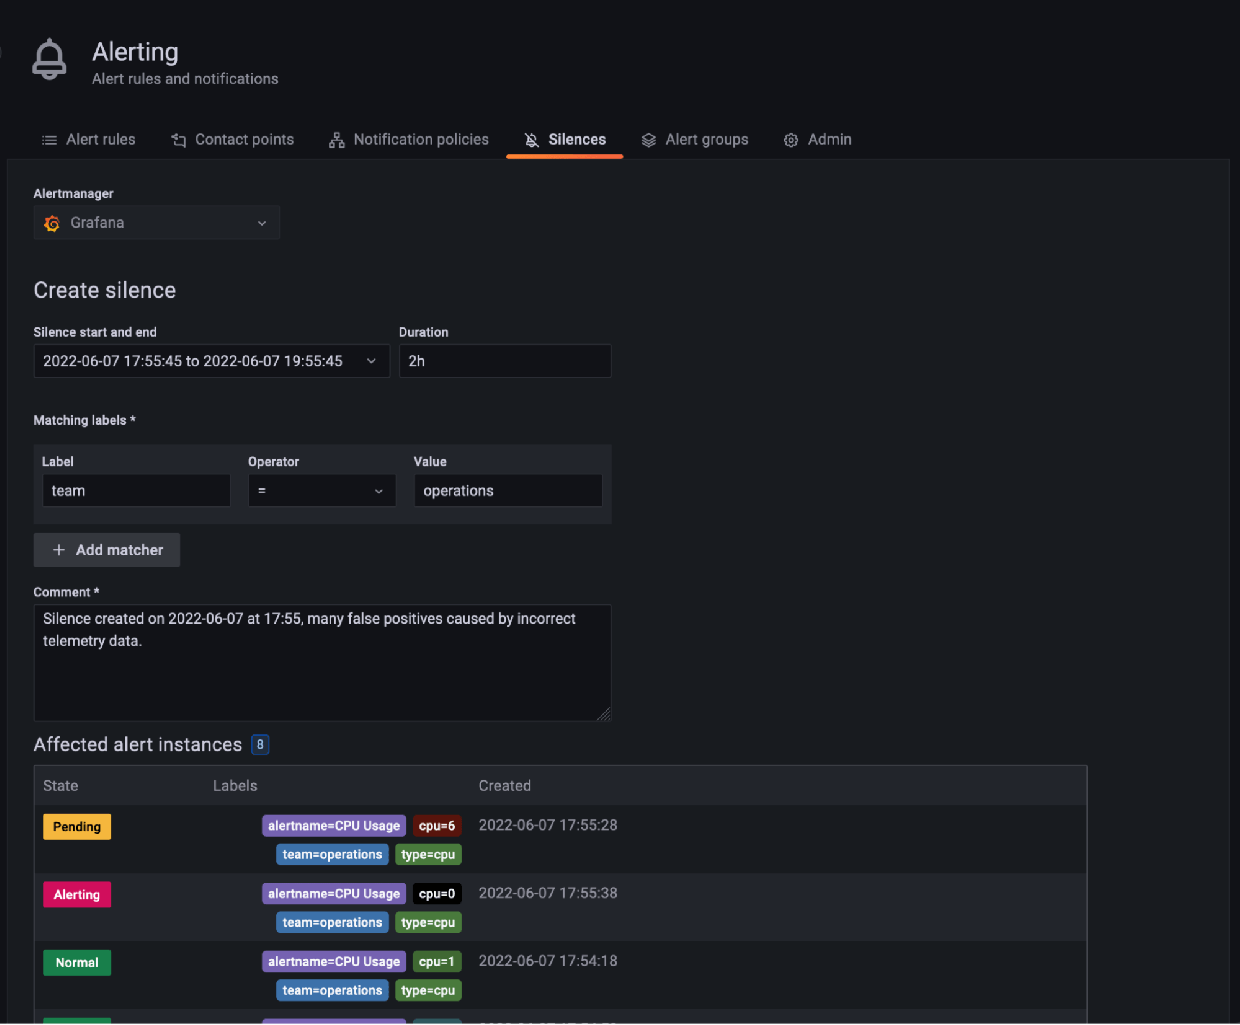The width and height of the screenshot is (1240, 1025).
Task: Select the team=operations label pill in first row
Action: tap(332, 854)
